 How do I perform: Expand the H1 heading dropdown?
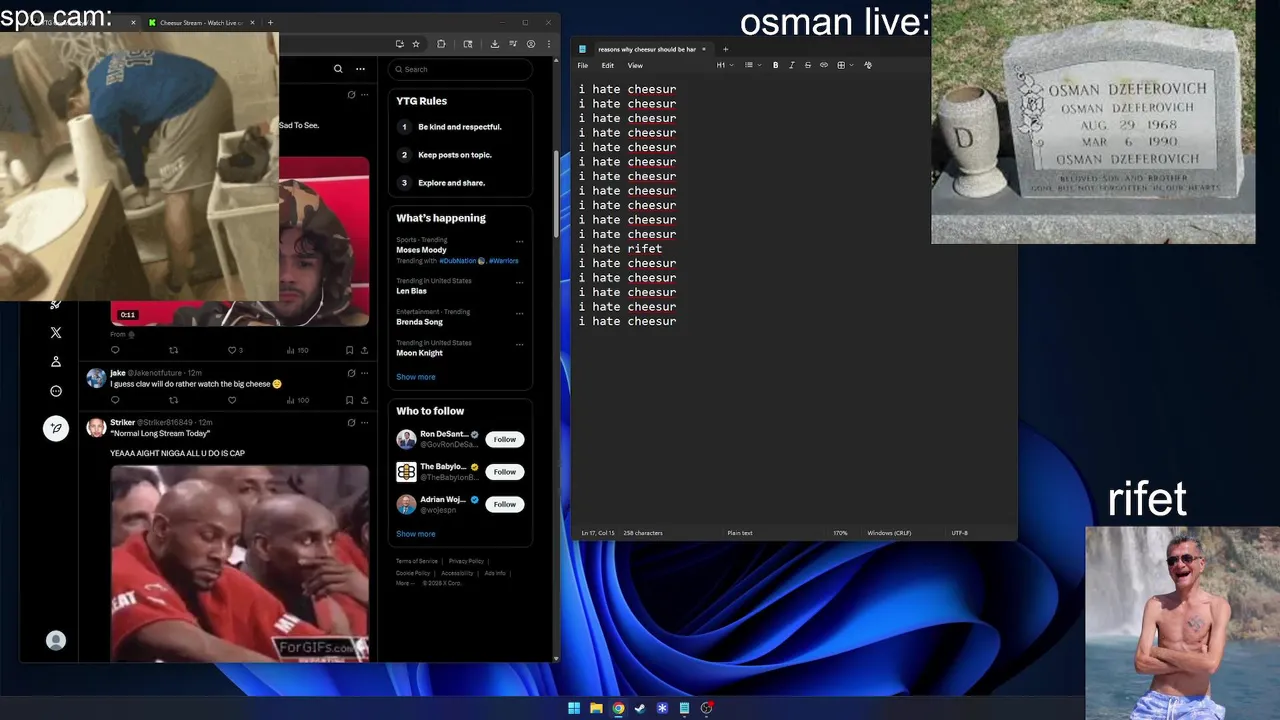click(x=725, y=65)
